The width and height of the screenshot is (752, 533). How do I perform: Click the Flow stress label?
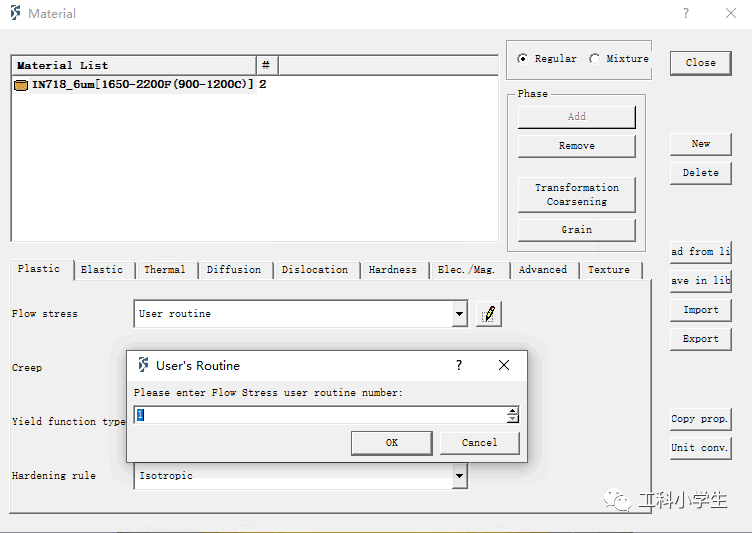click(45, 314)
